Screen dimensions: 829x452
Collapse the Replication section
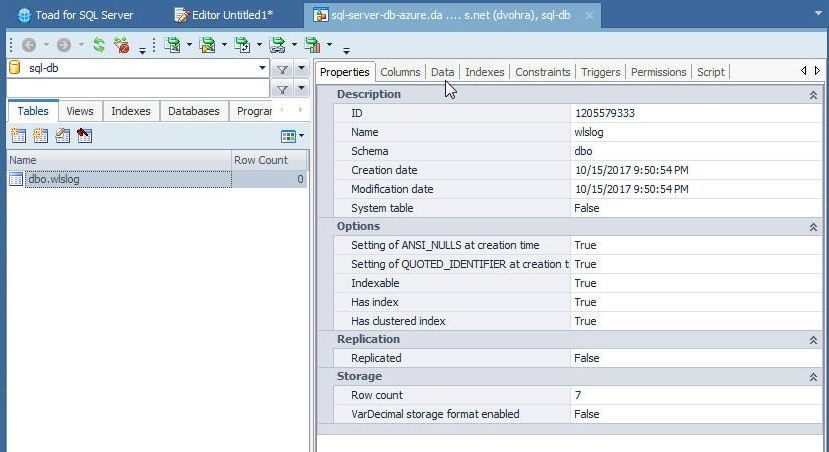813,340
